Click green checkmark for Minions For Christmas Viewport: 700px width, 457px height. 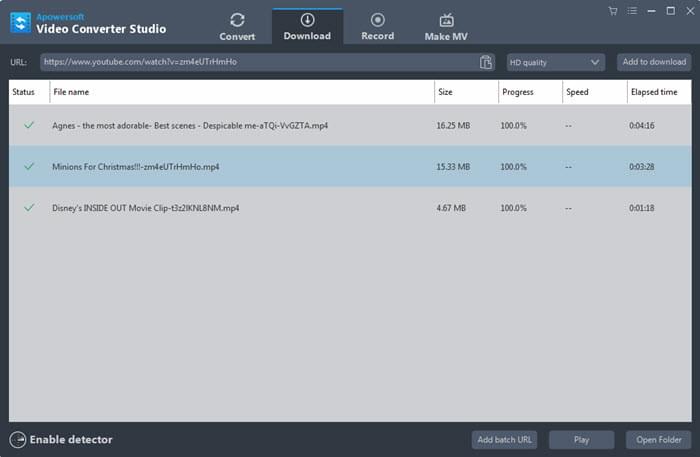29,166
